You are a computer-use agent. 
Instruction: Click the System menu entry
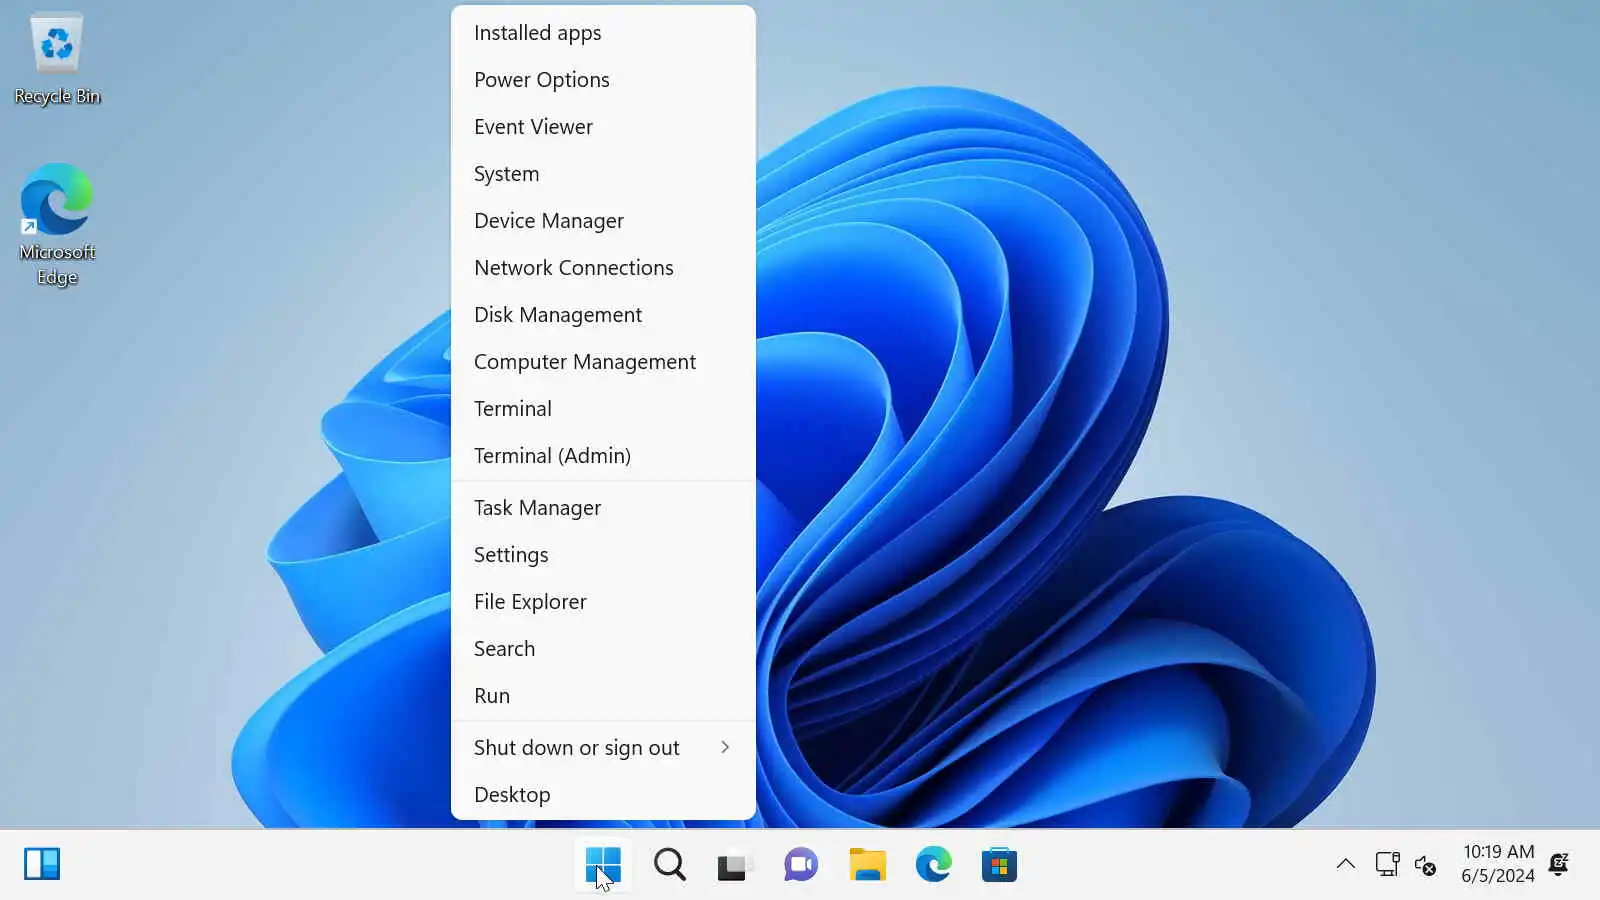(603, 174)
